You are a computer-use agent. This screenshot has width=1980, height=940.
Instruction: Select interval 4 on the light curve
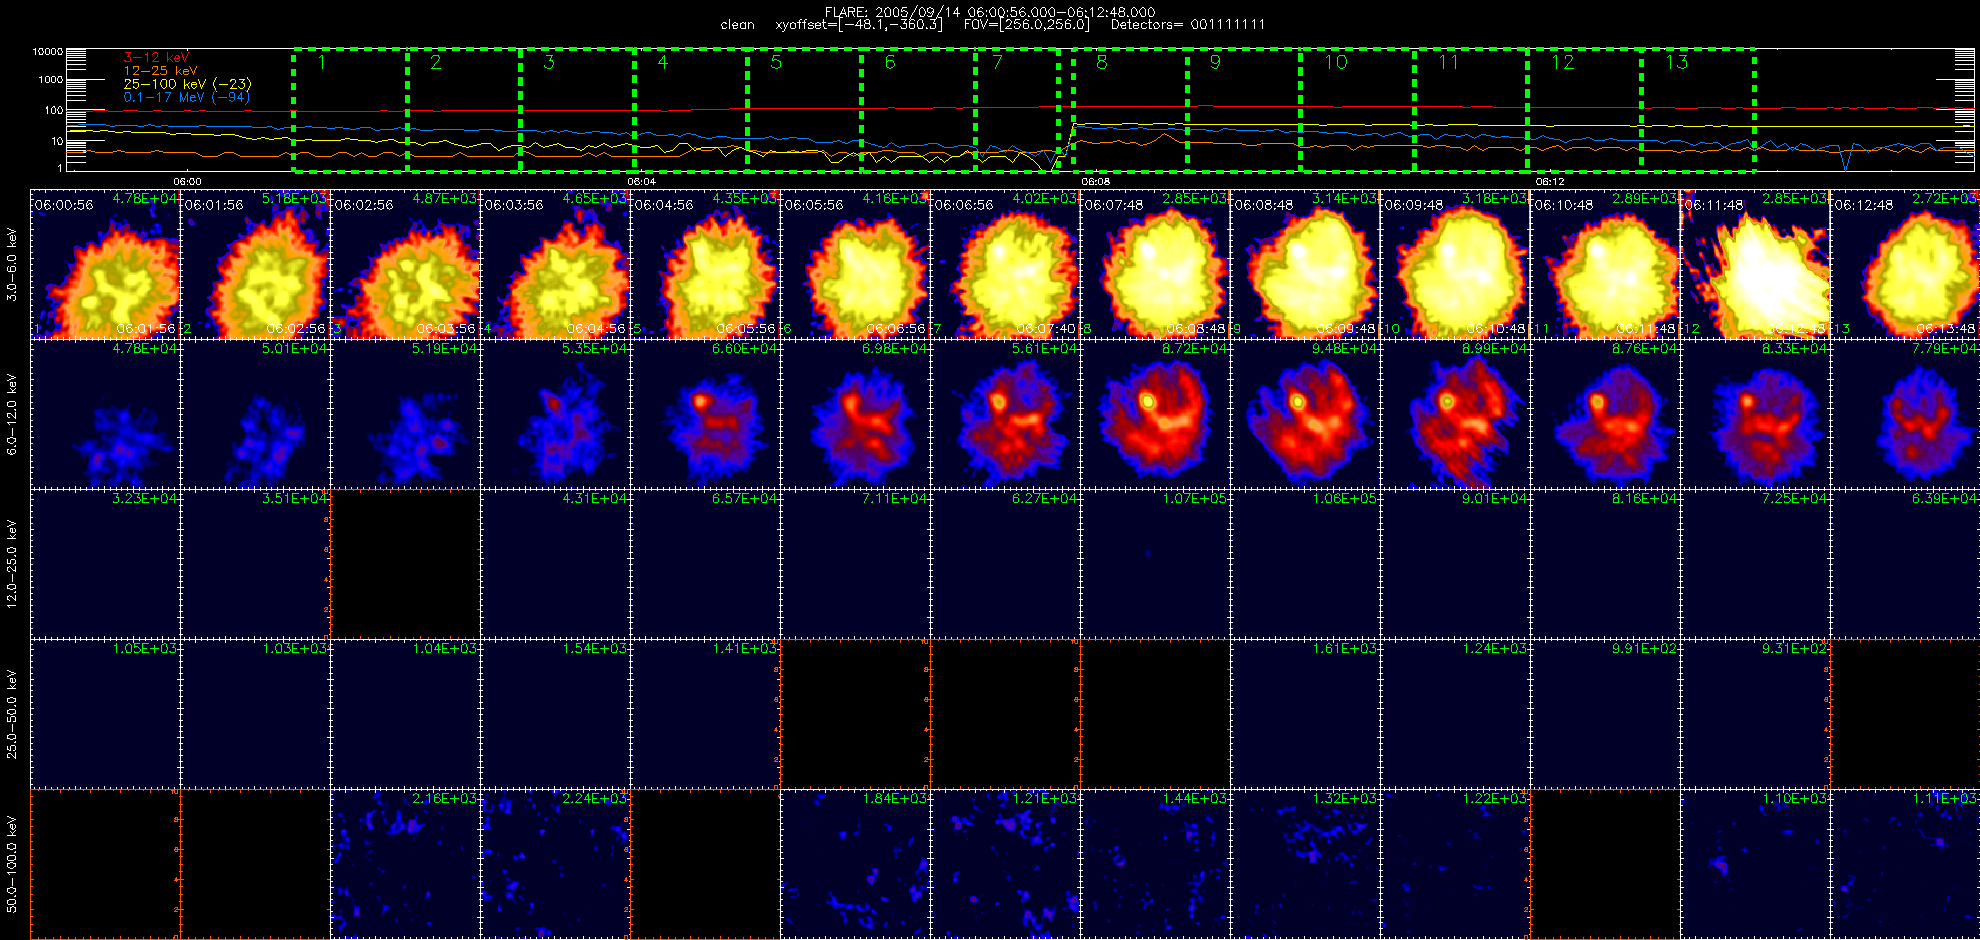tap(692, 110)
